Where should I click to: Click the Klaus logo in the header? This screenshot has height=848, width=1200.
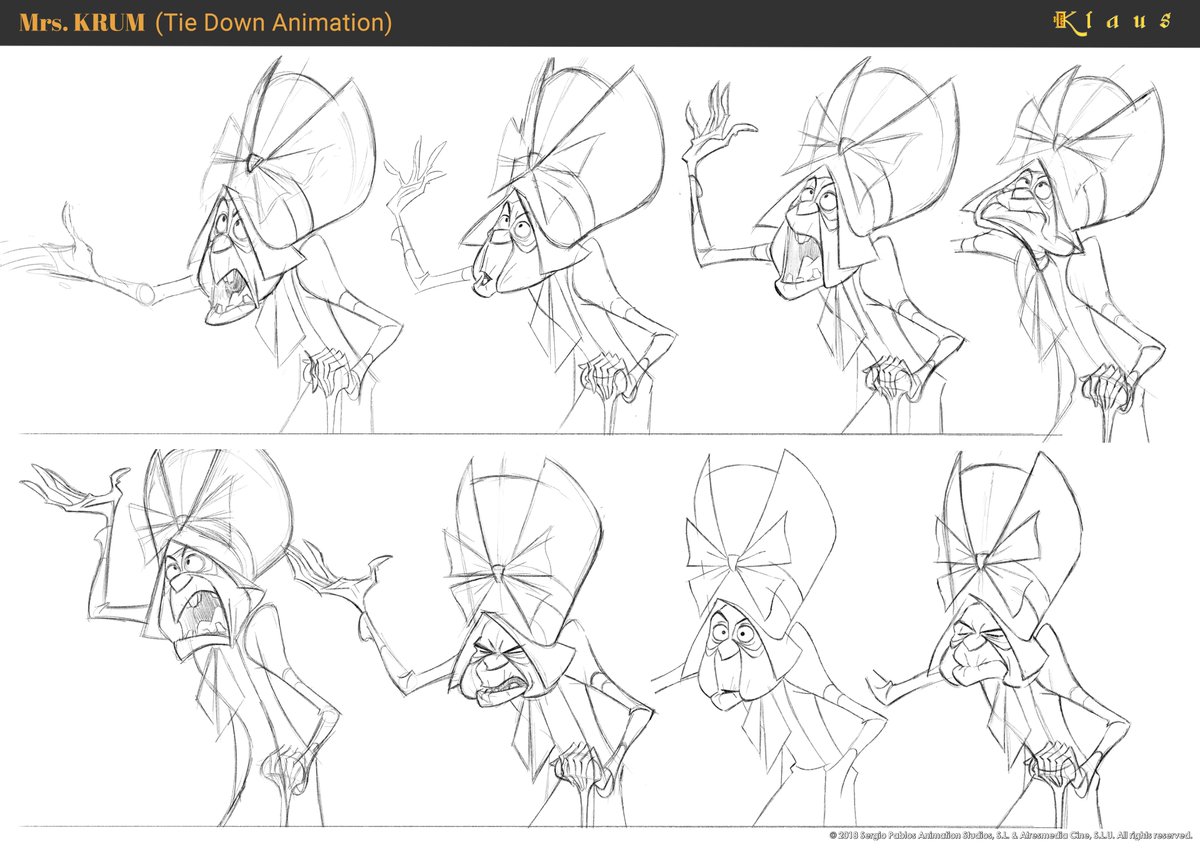(x=1111, y=21)
